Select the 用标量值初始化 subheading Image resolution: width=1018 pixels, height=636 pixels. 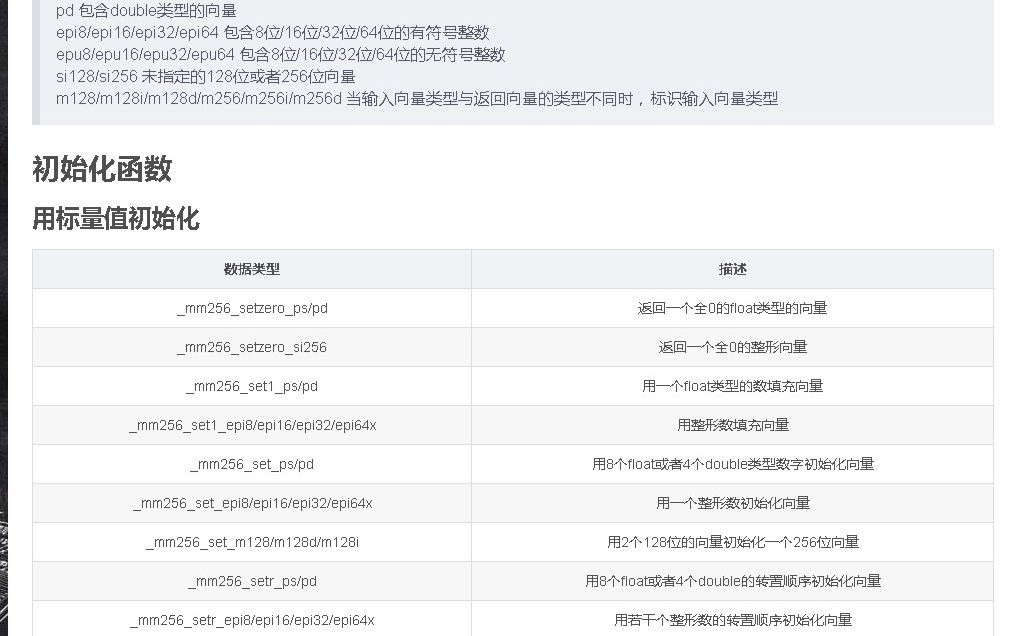[x=115, y=220]
